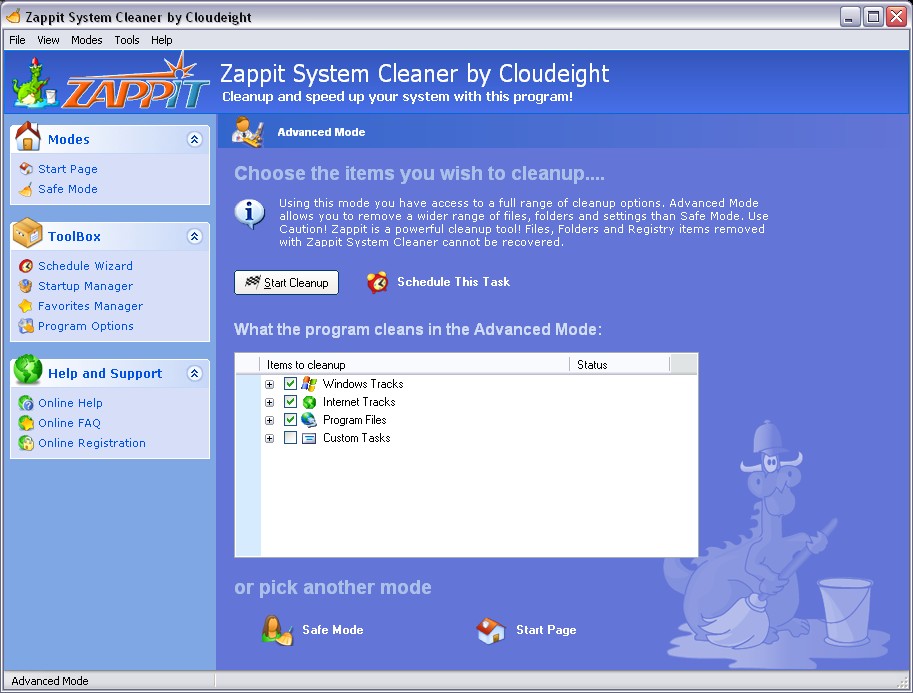Click the Start Page icon in Modes panel
Viewport: 913px width, 693px height.
[26, 169]
